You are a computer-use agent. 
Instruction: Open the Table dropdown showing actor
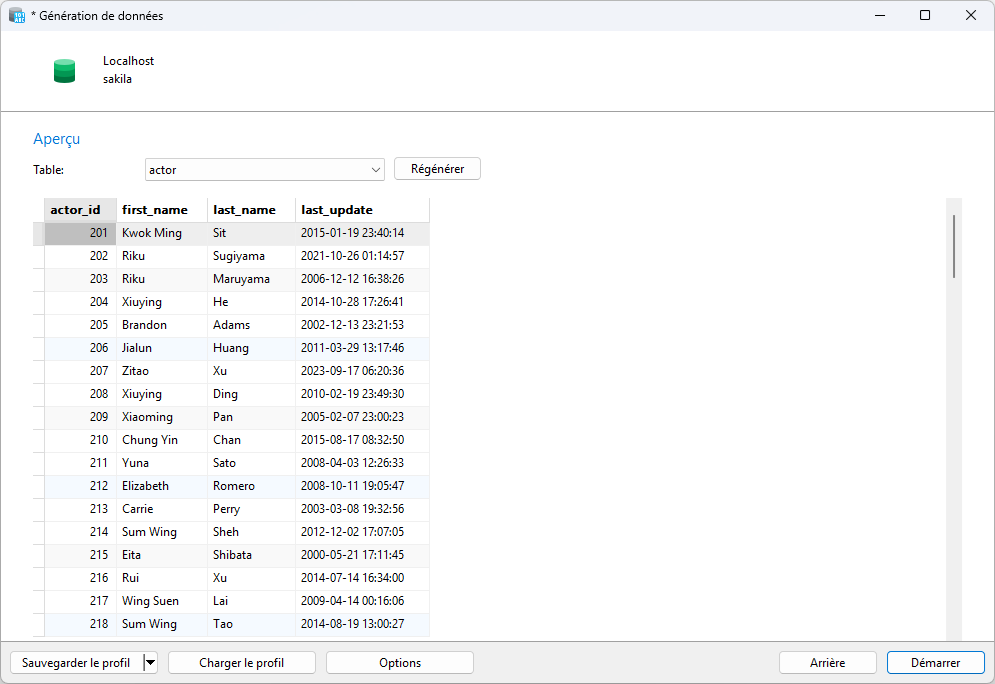point(265,169)
